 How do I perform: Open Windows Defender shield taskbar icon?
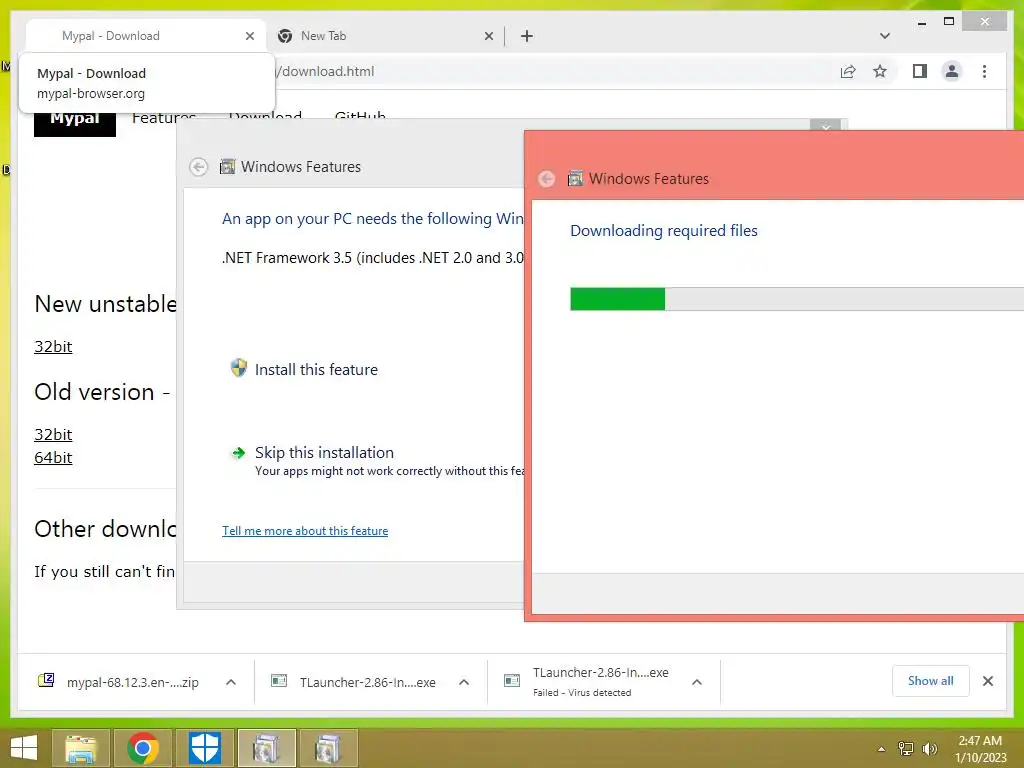click(x=205, y=748)
